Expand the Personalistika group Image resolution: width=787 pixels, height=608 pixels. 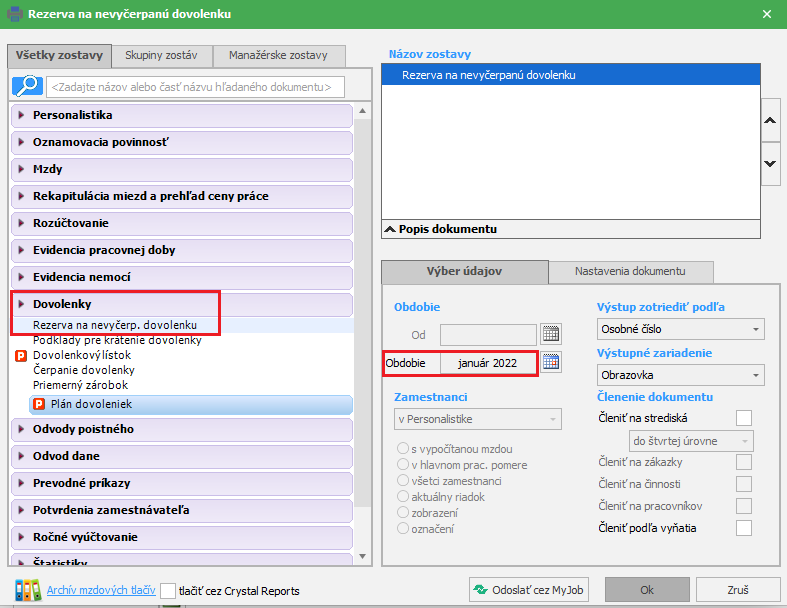182,115
